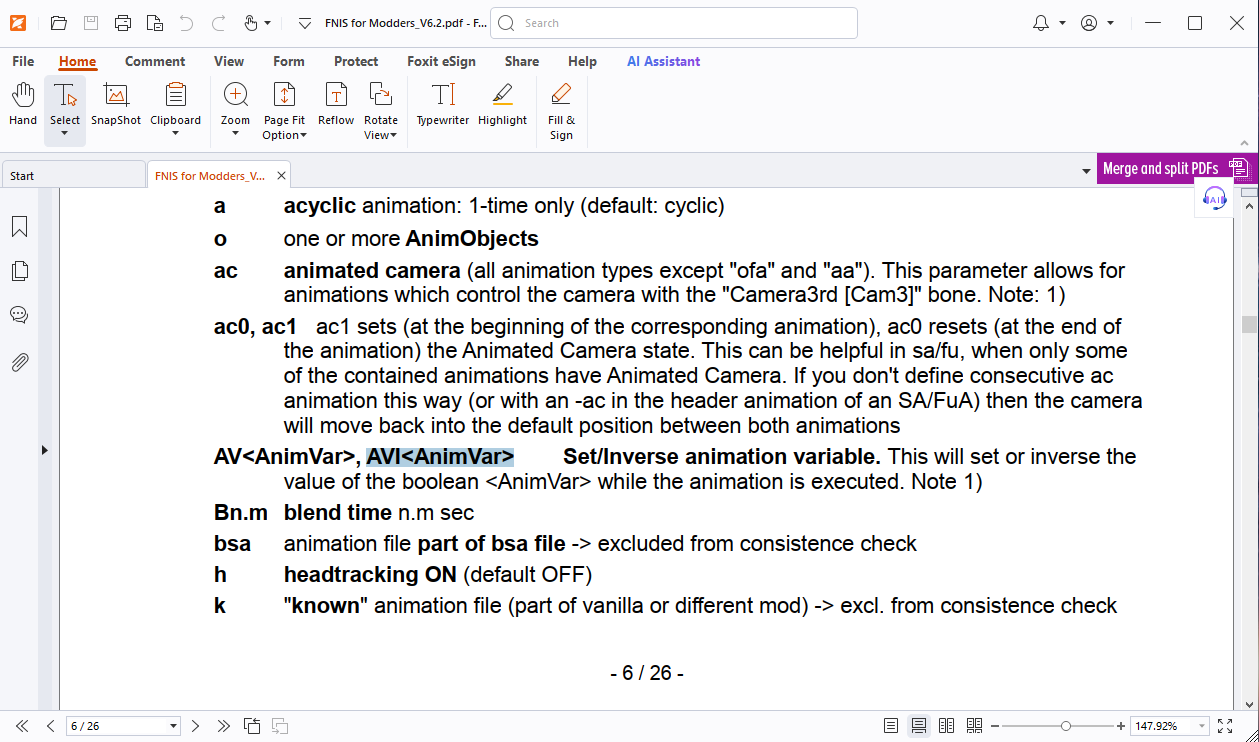Screen dimensions: 1259x742
Task: Click the Zoom tool icon
Action: 236,96
